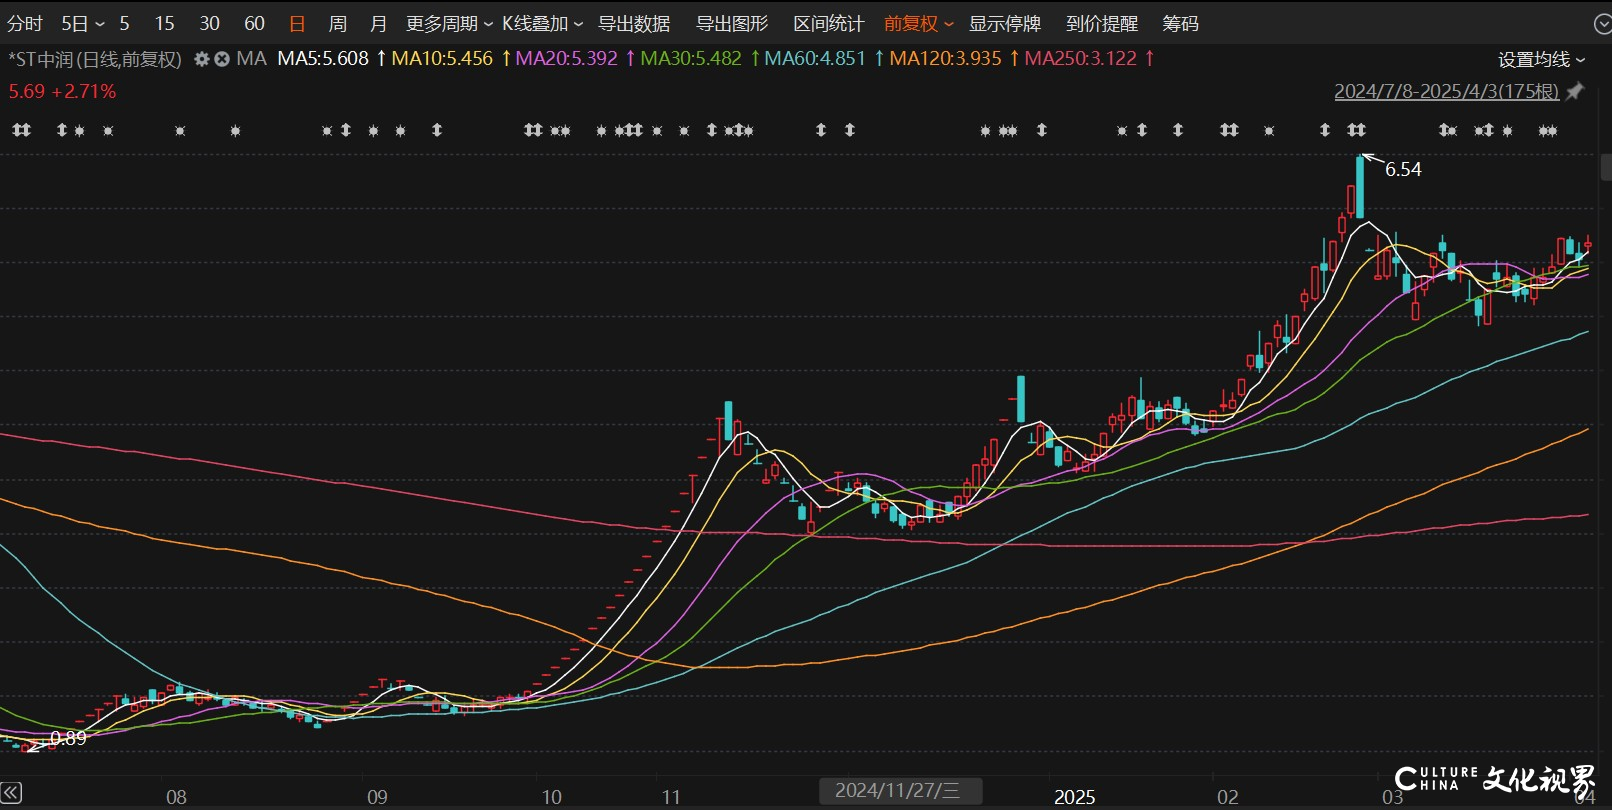The height and width of the screenshot is (810, 1612).
Task: Click the 6.54 high price label
Action: 1403,169
